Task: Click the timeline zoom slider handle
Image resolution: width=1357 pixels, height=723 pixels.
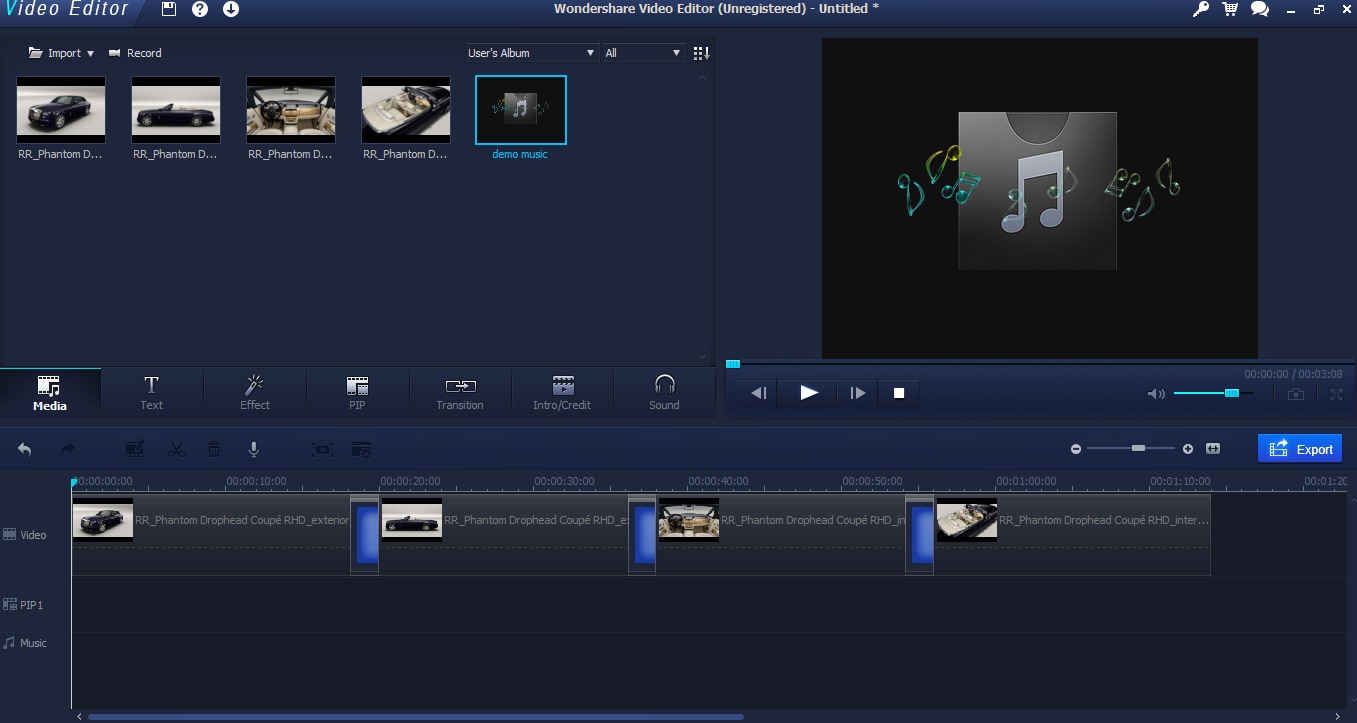Action: pyautogui.click(x=1138, y=449)
